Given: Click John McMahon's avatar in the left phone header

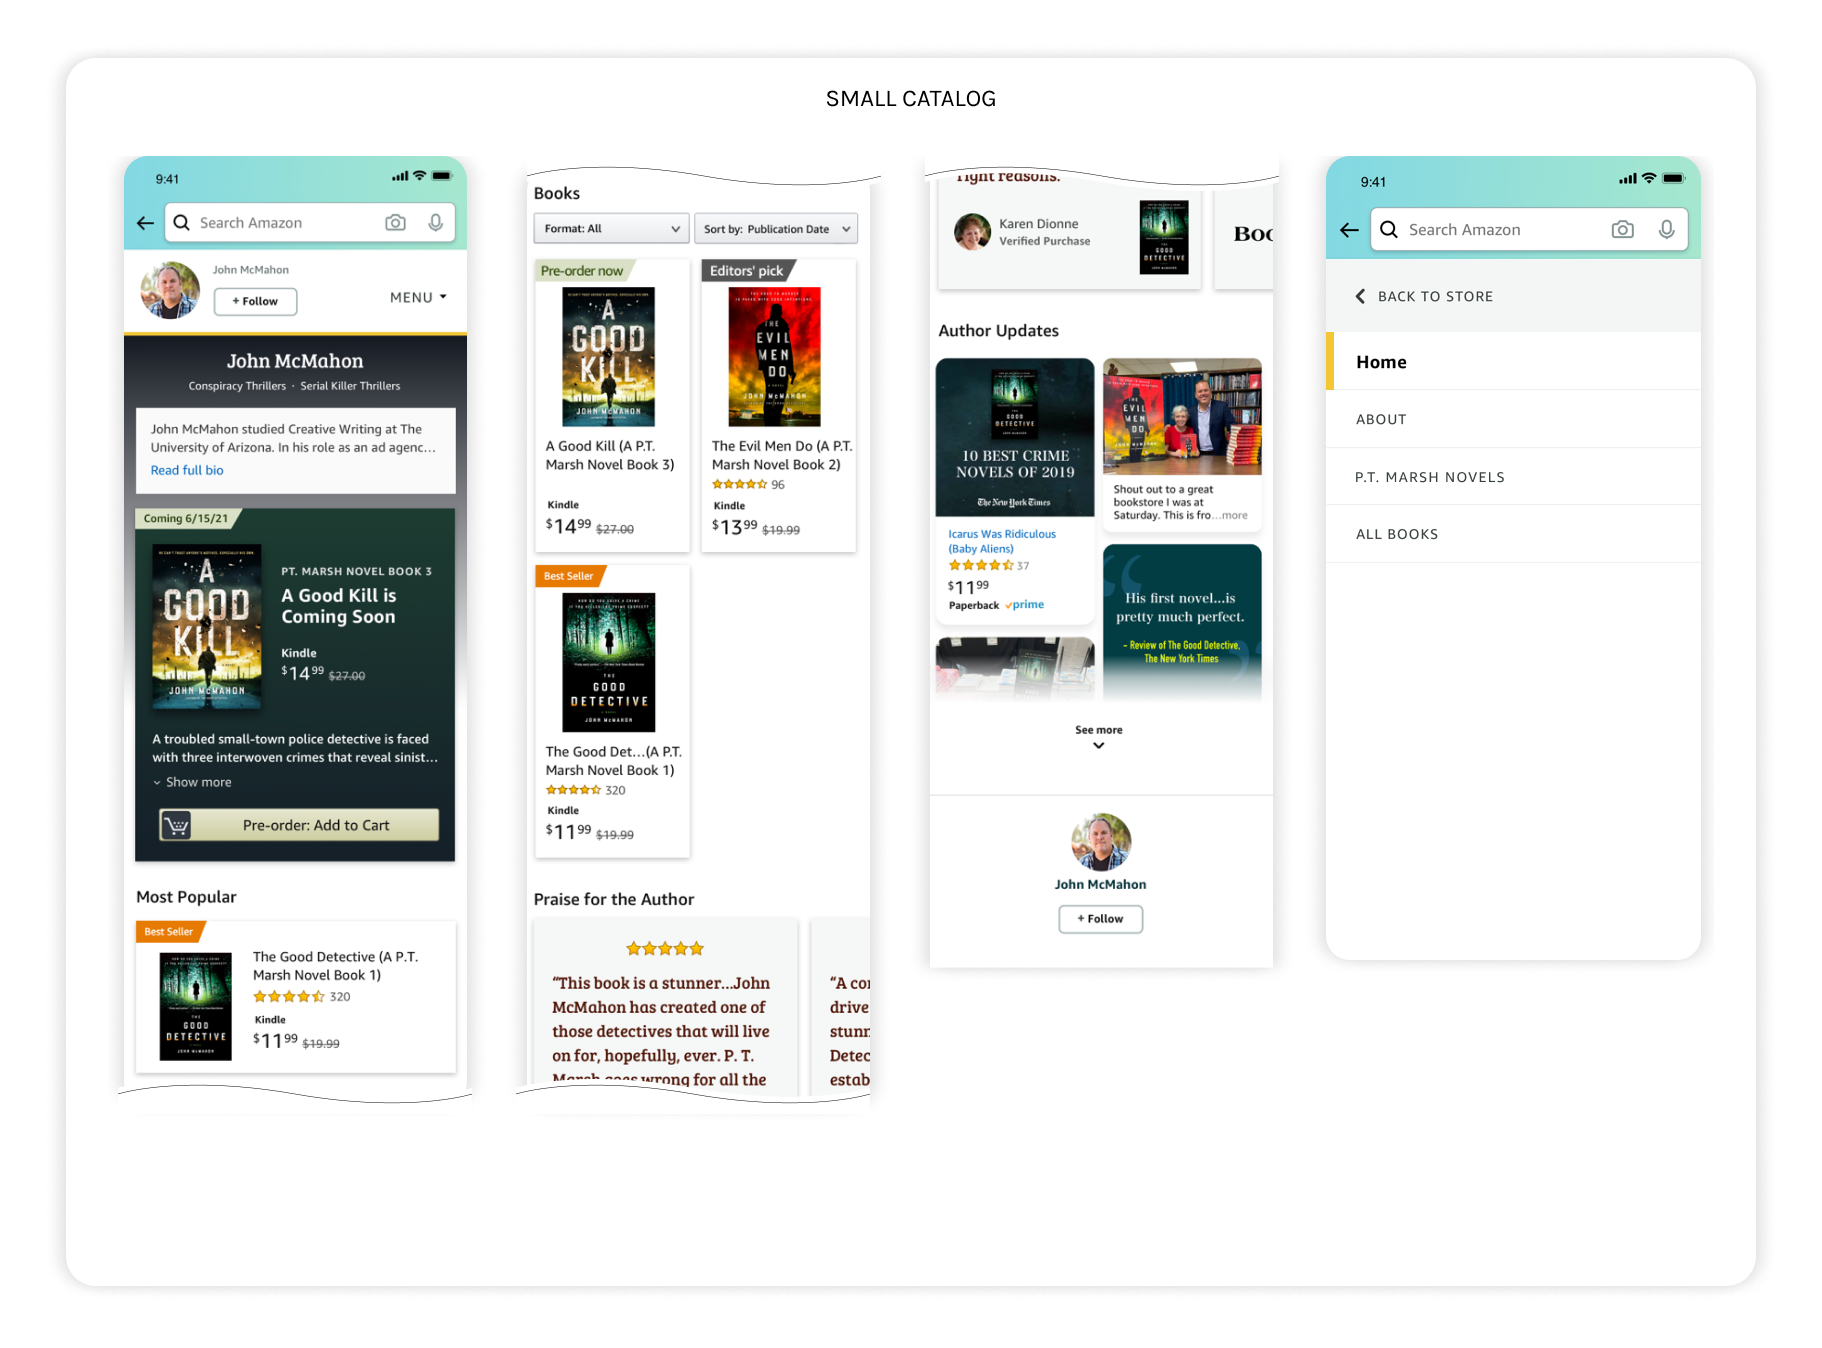Looking at the screenshot, I should coord(170,290).
